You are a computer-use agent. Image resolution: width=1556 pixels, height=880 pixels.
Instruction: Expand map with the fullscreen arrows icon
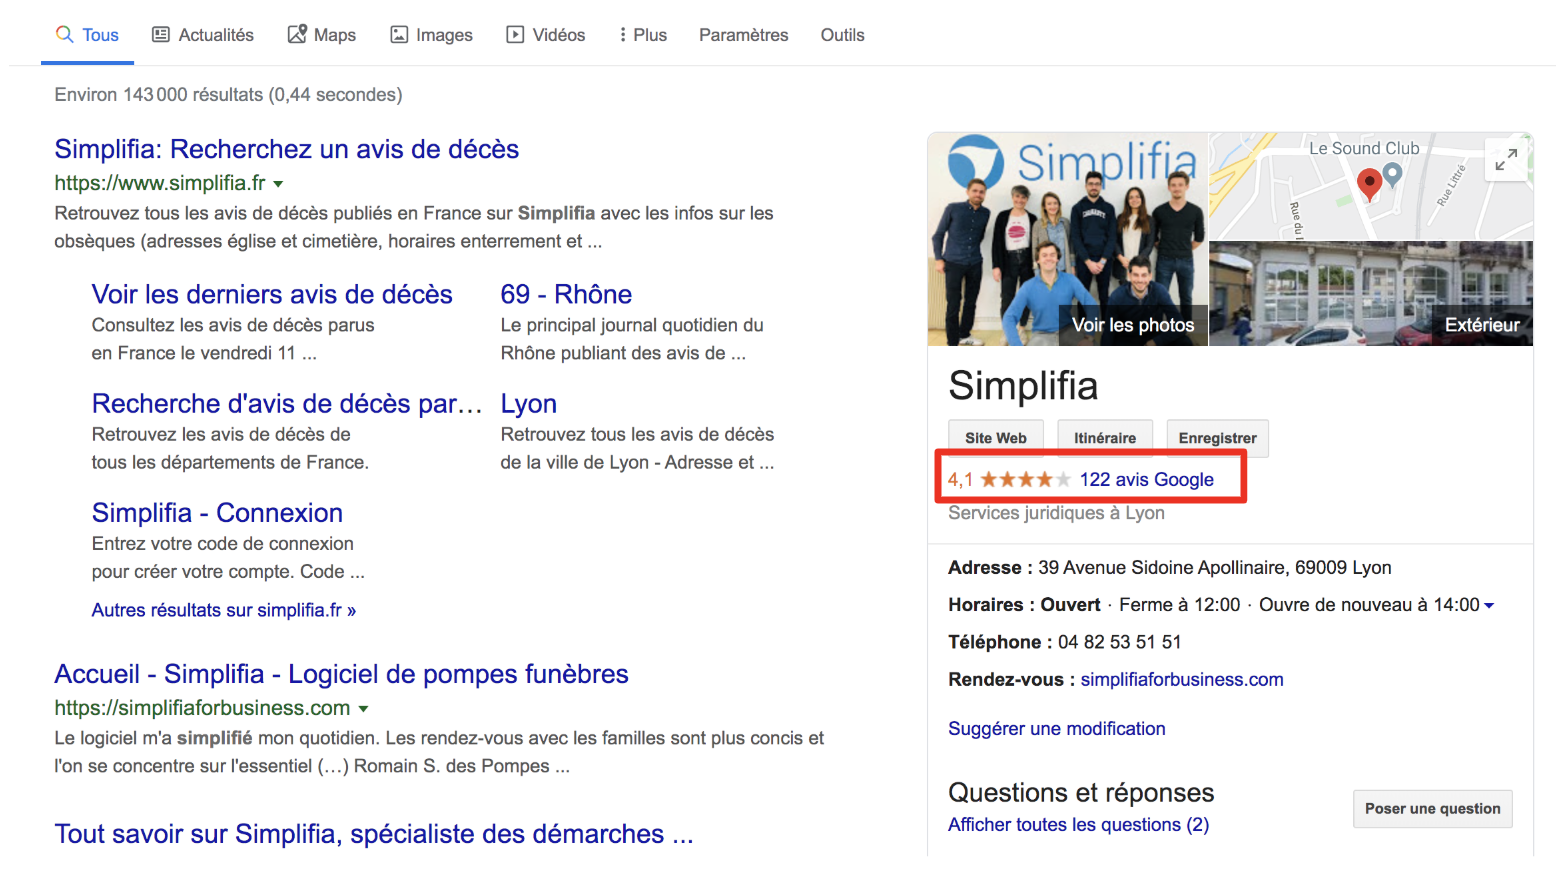pos(1506,159)
